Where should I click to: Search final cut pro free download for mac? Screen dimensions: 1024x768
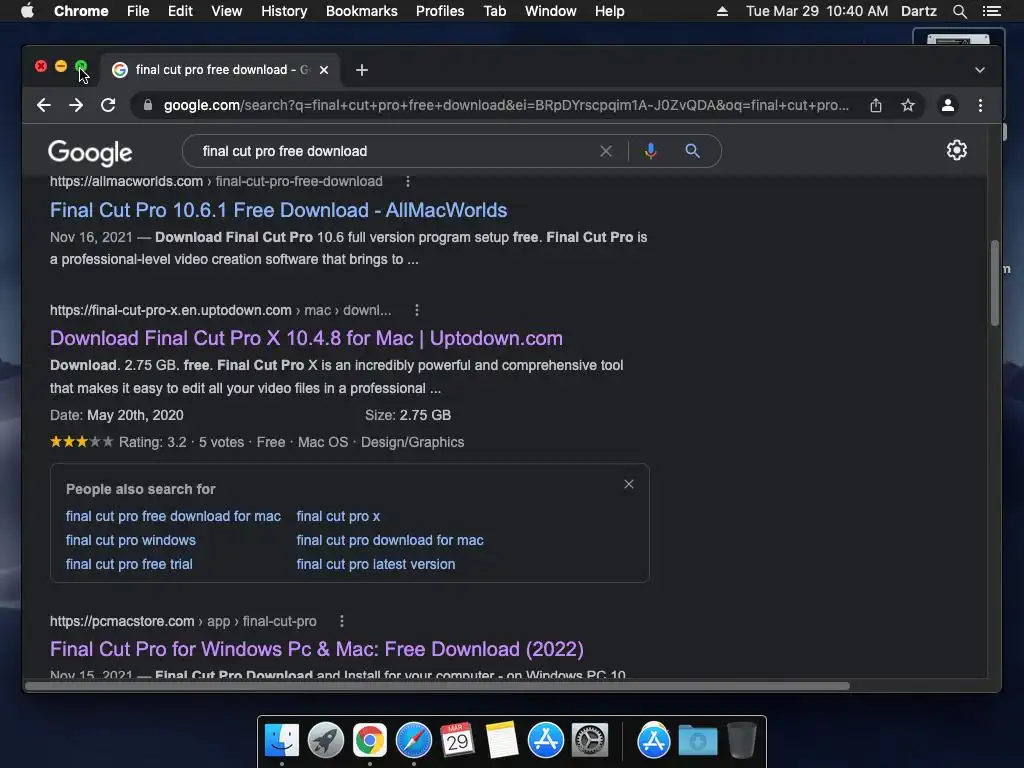[x=173, y=516]
